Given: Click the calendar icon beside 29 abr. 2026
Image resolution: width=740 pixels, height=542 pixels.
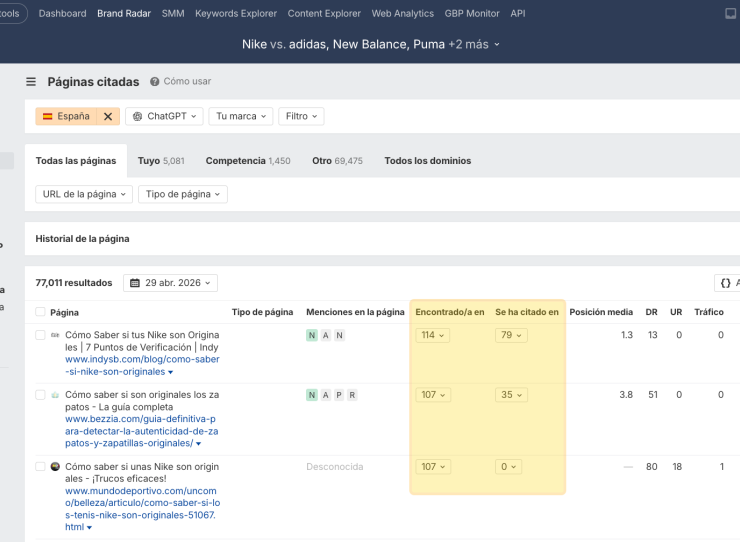Looking at the screenshot, I should pos(135,283).
